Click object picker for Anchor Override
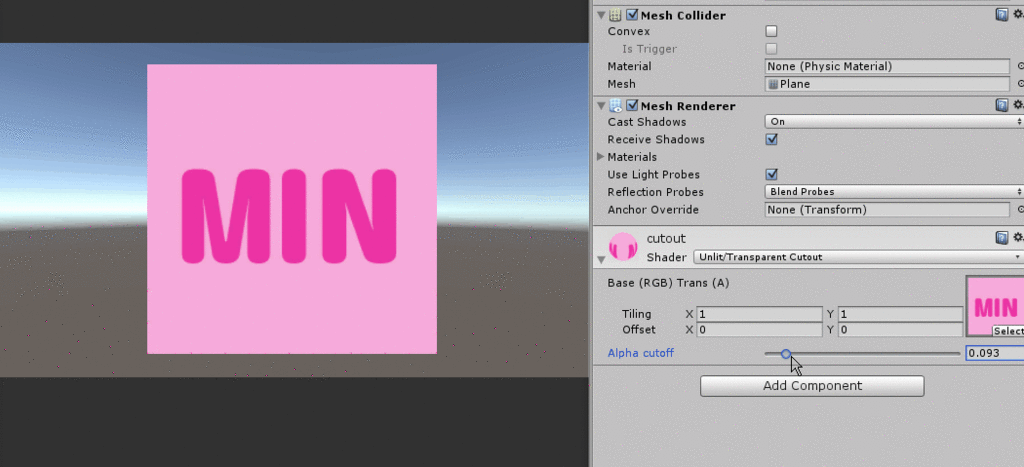The height and width of the screenshot is (467, 1024). coord(1020,210)
